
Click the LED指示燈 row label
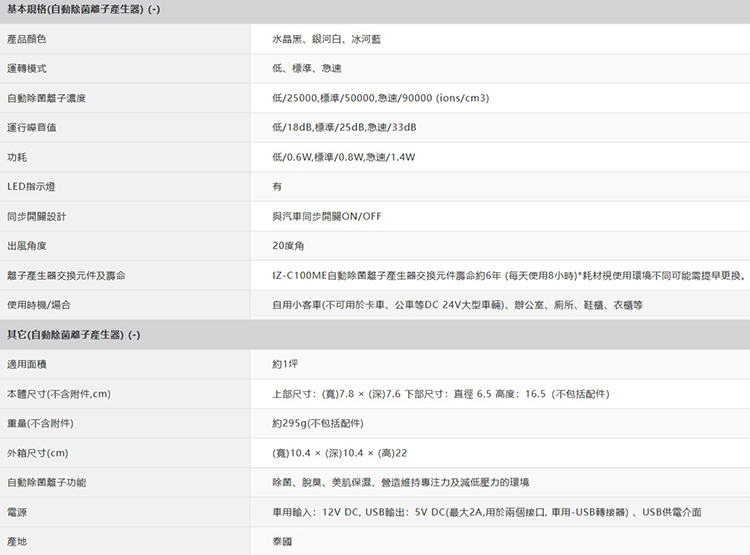pyautogui.click(x=29, y=187)
